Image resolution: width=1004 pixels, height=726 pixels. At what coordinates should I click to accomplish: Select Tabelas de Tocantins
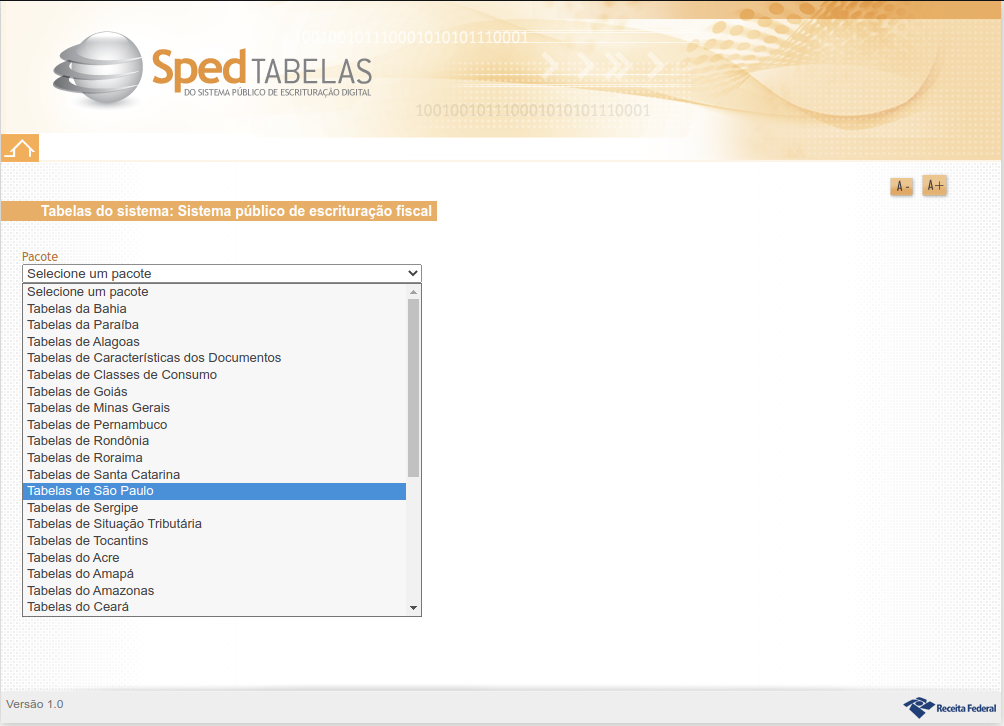click(x=215, y=540)
